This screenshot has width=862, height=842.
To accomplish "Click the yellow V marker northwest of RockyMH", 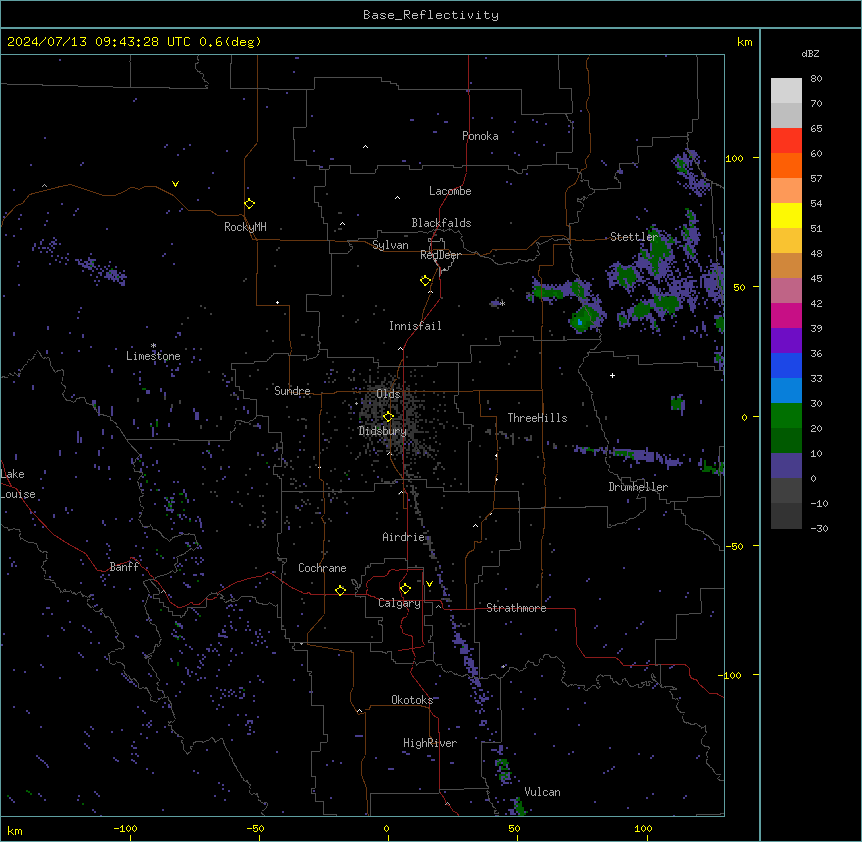I will [x=175, y=184].
